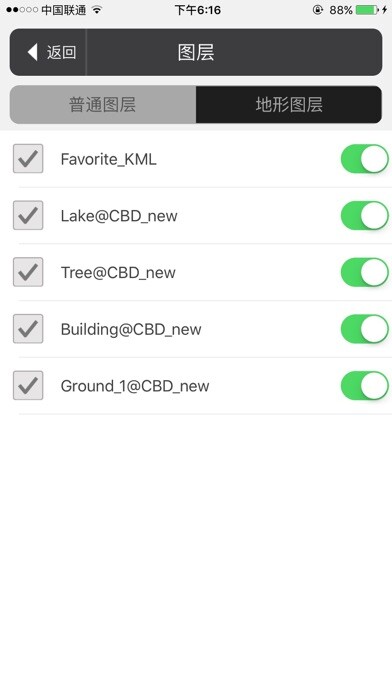Tap the rotation lock status icon

pos(318,9)
